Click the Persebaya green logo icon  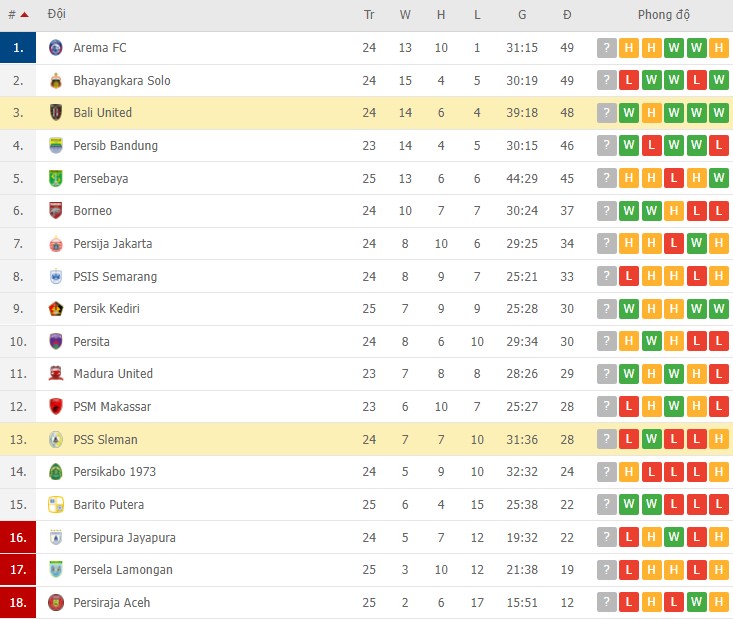tap(55, 179)
